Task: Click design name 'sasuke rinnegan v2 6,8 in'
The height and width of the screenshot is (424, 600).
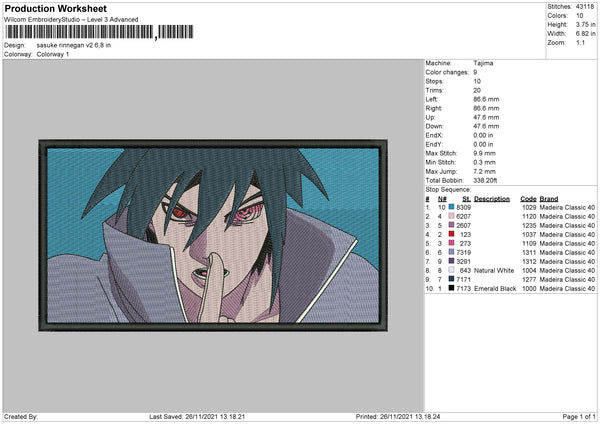Action: 74,45
